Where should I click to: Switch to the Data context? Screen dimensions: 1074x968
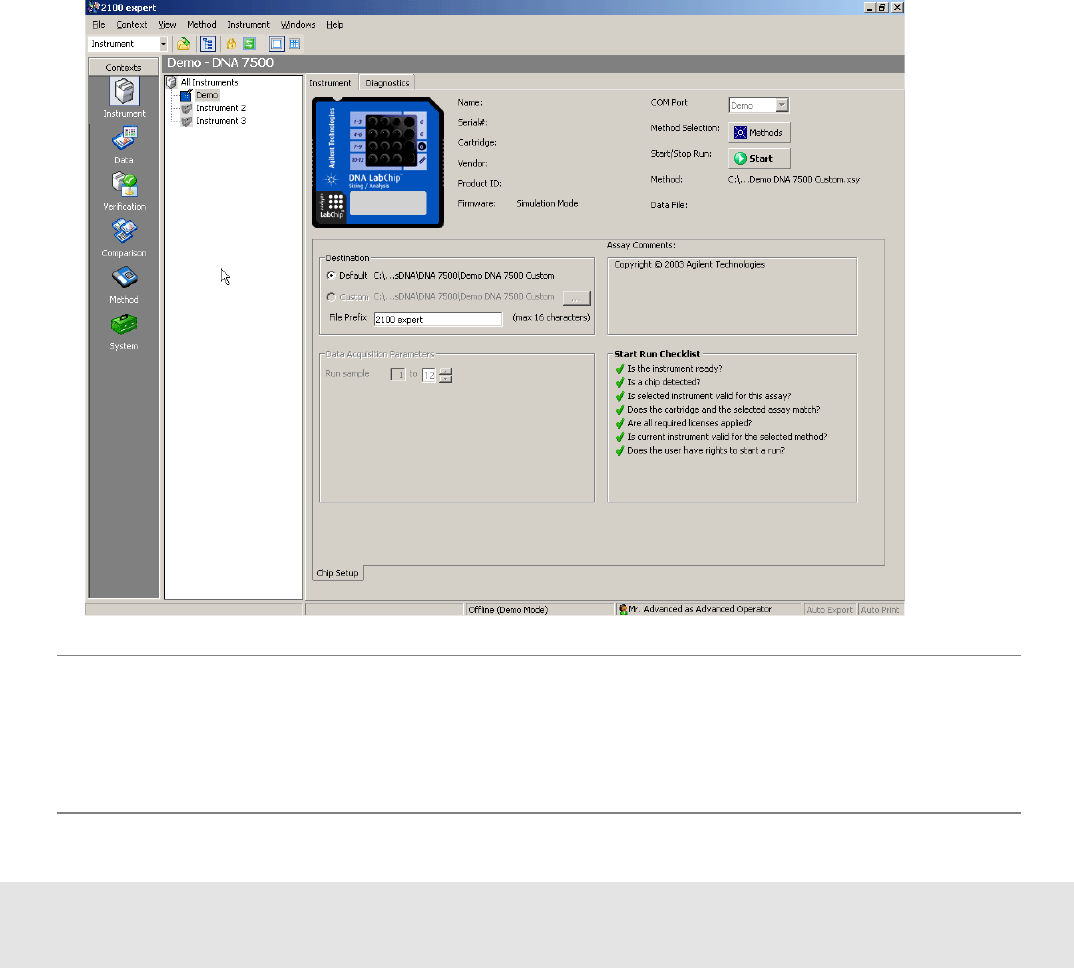pyautogui.click(x=124, y=145)
